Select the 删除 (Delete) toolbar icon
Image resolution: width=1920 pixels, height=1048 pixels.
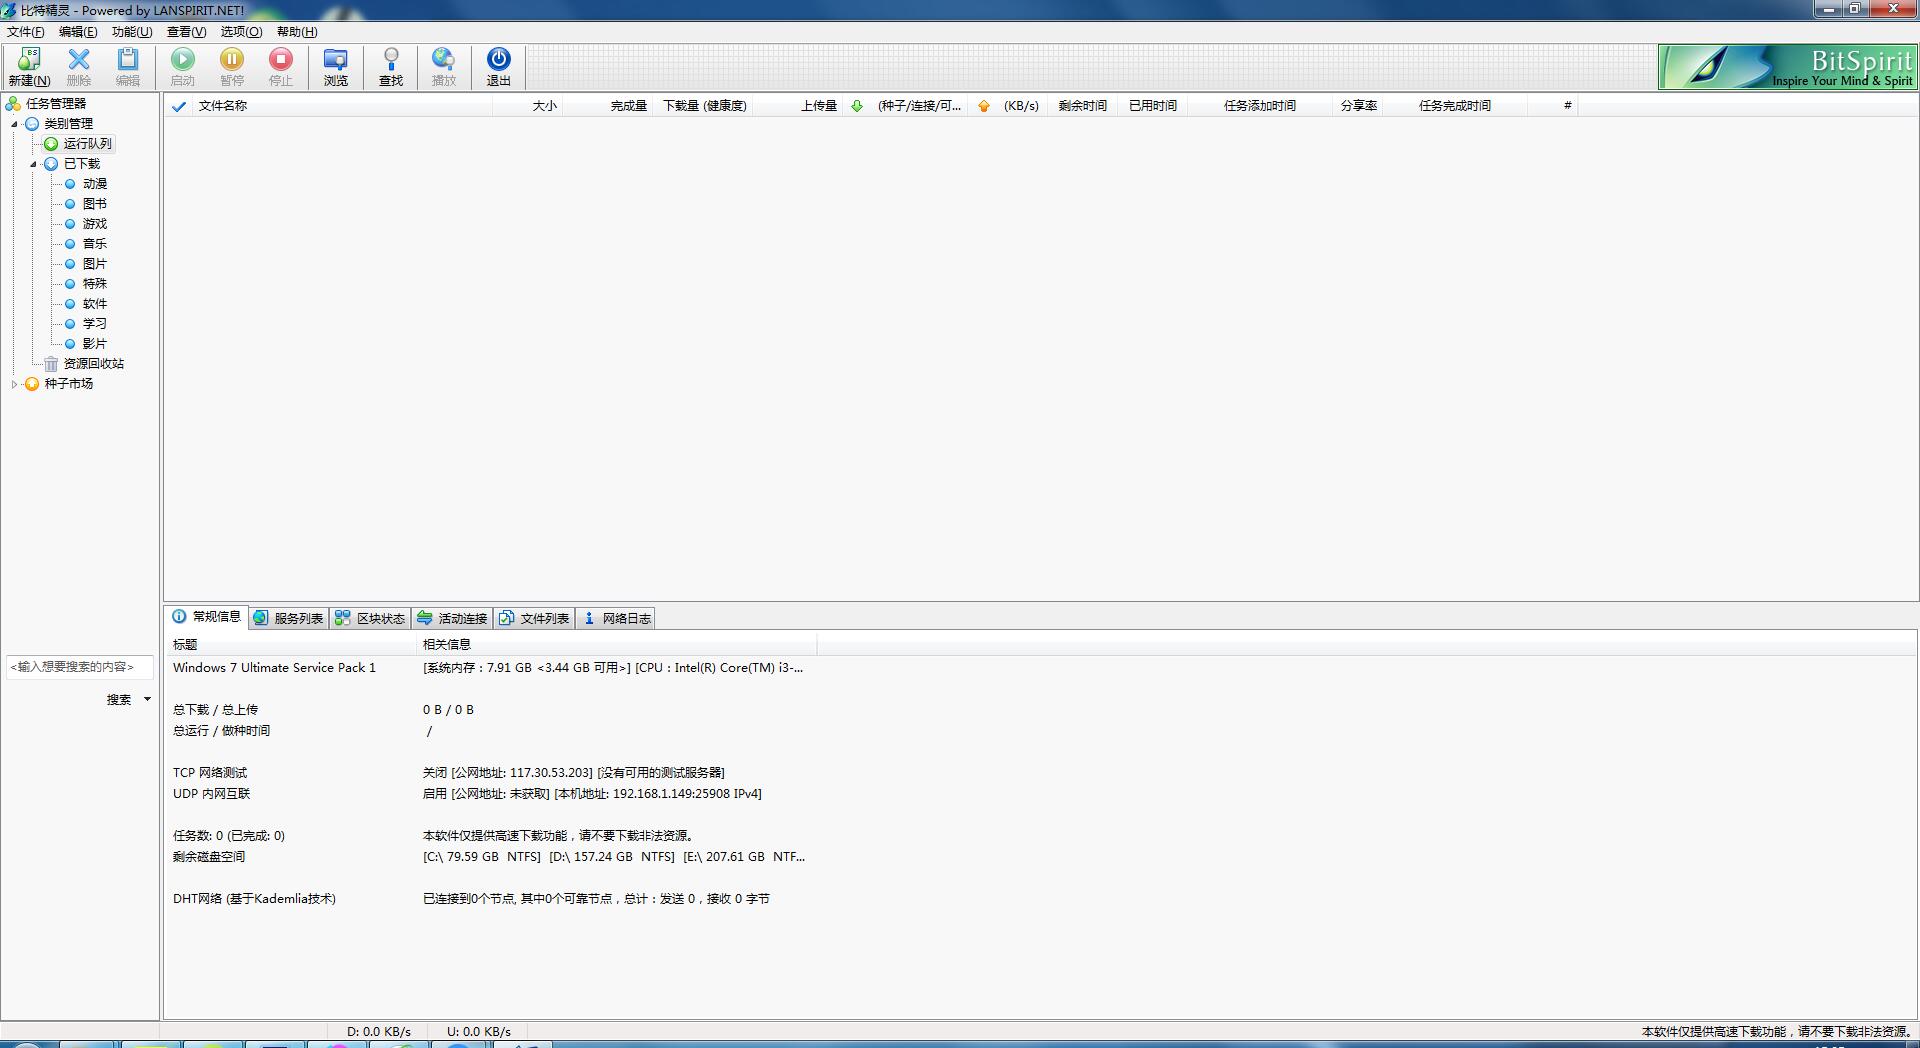(x=79, y=66)
